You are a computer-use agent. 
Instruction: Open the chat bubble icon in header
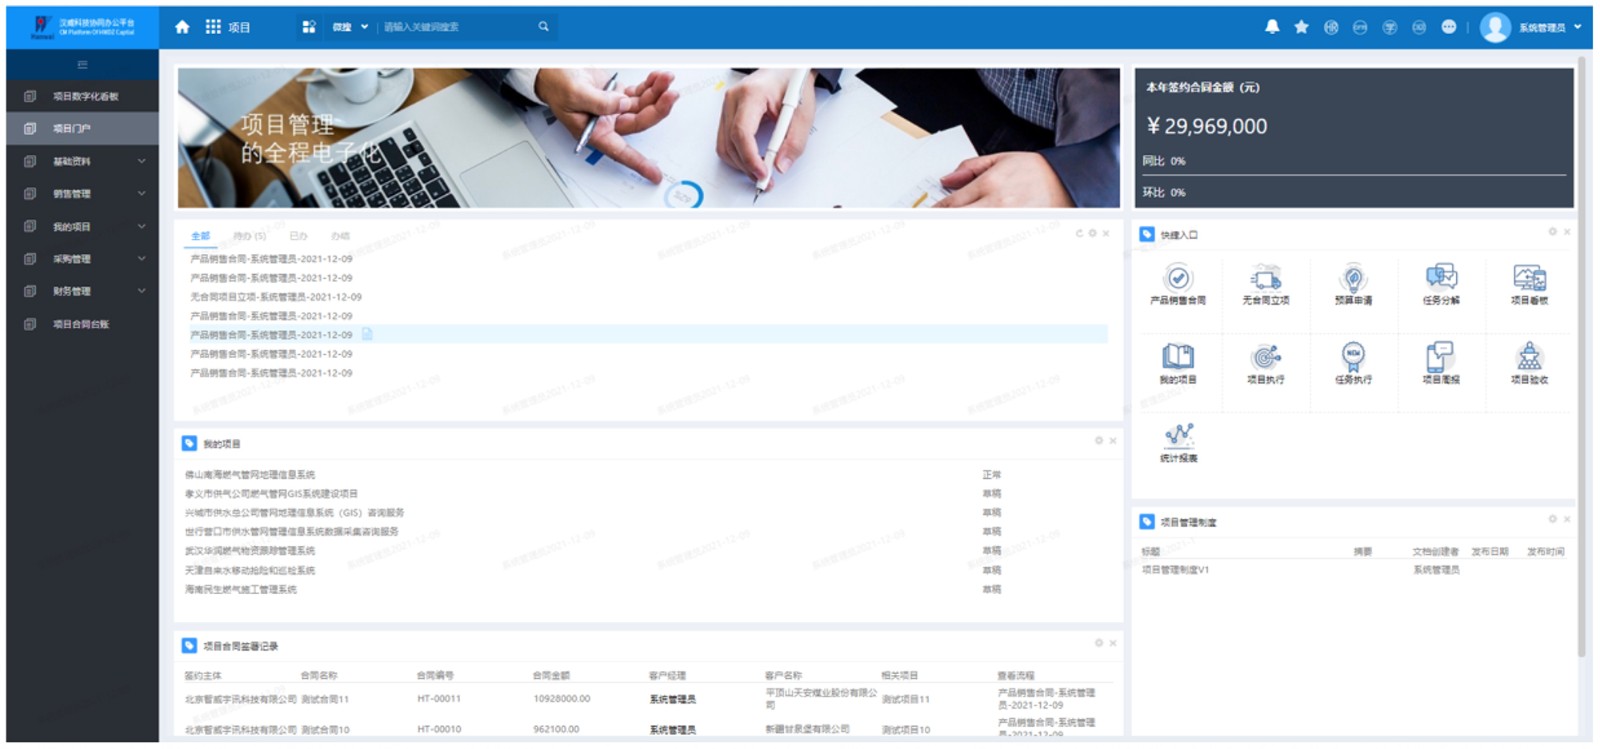pos(1448,27)
